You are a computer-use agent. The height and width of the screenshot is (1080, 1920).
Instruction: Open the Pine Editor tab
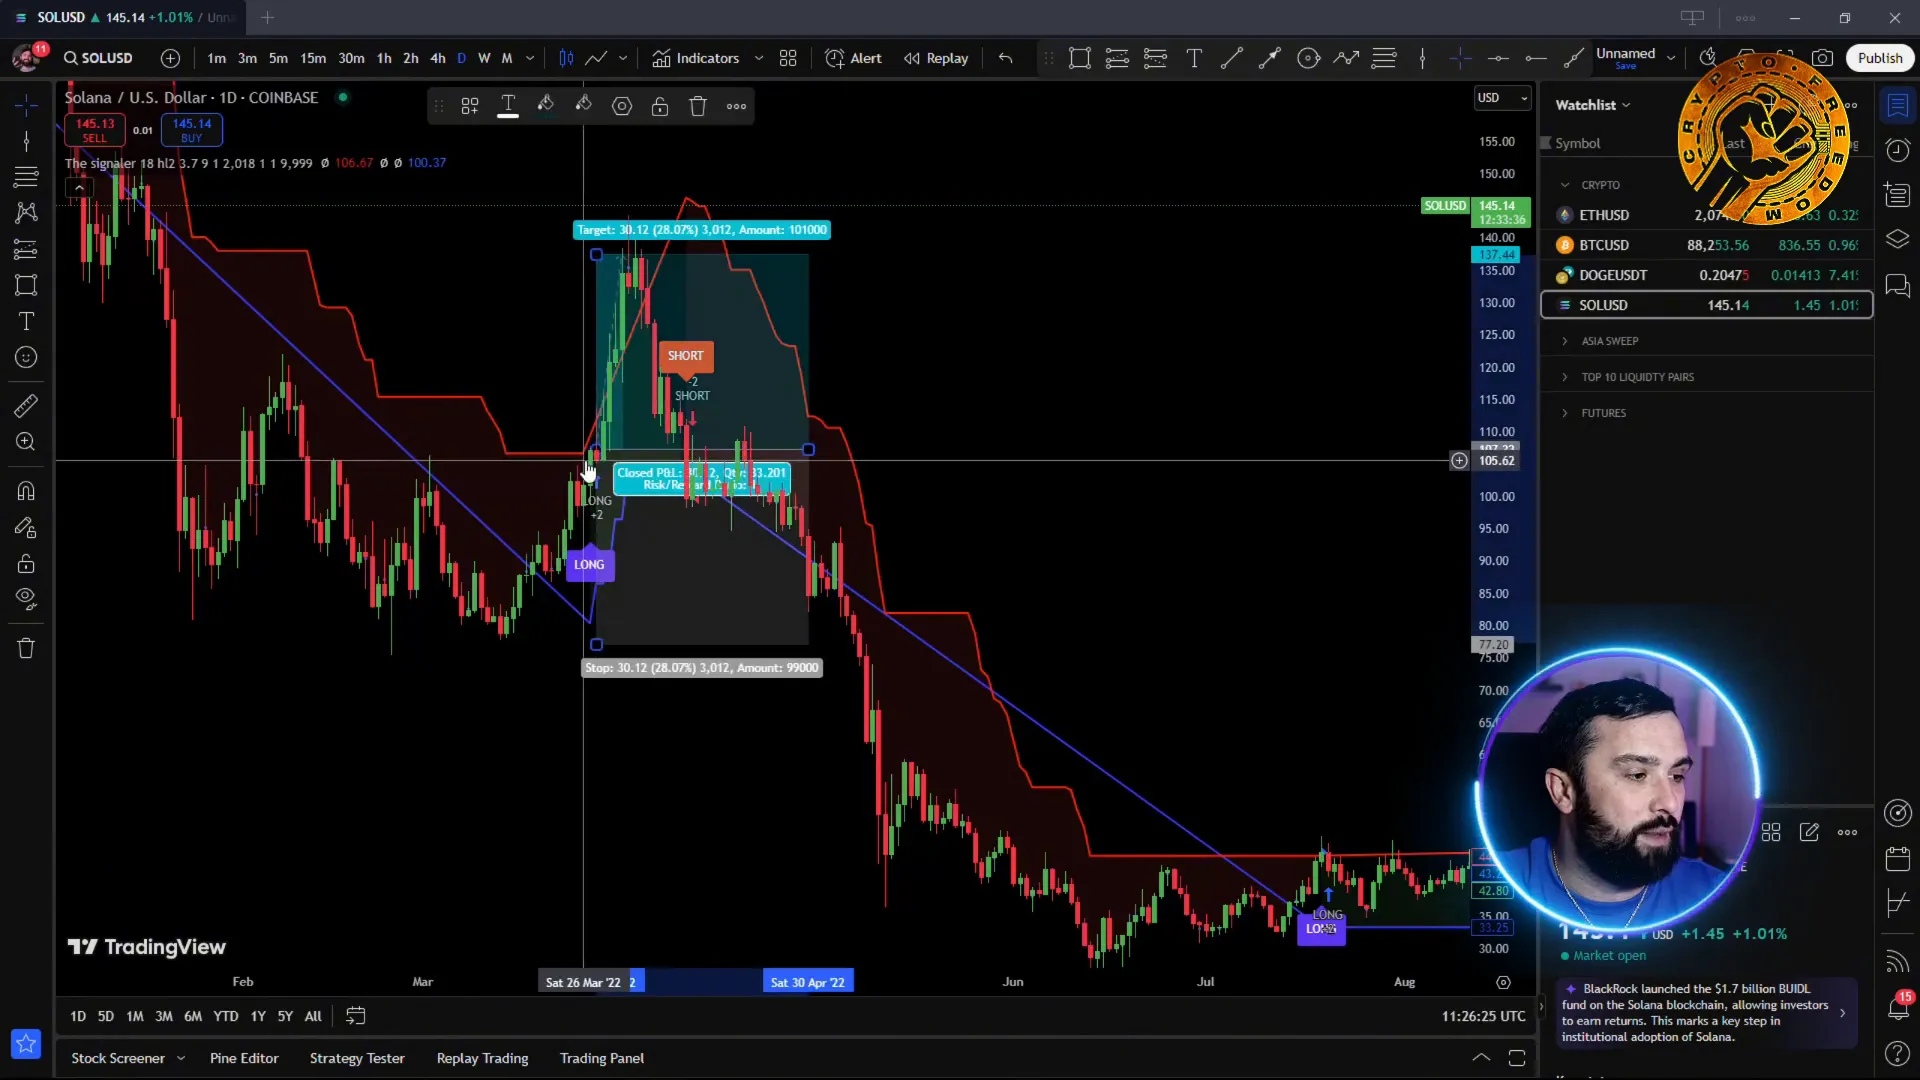tap(244, 1058)
